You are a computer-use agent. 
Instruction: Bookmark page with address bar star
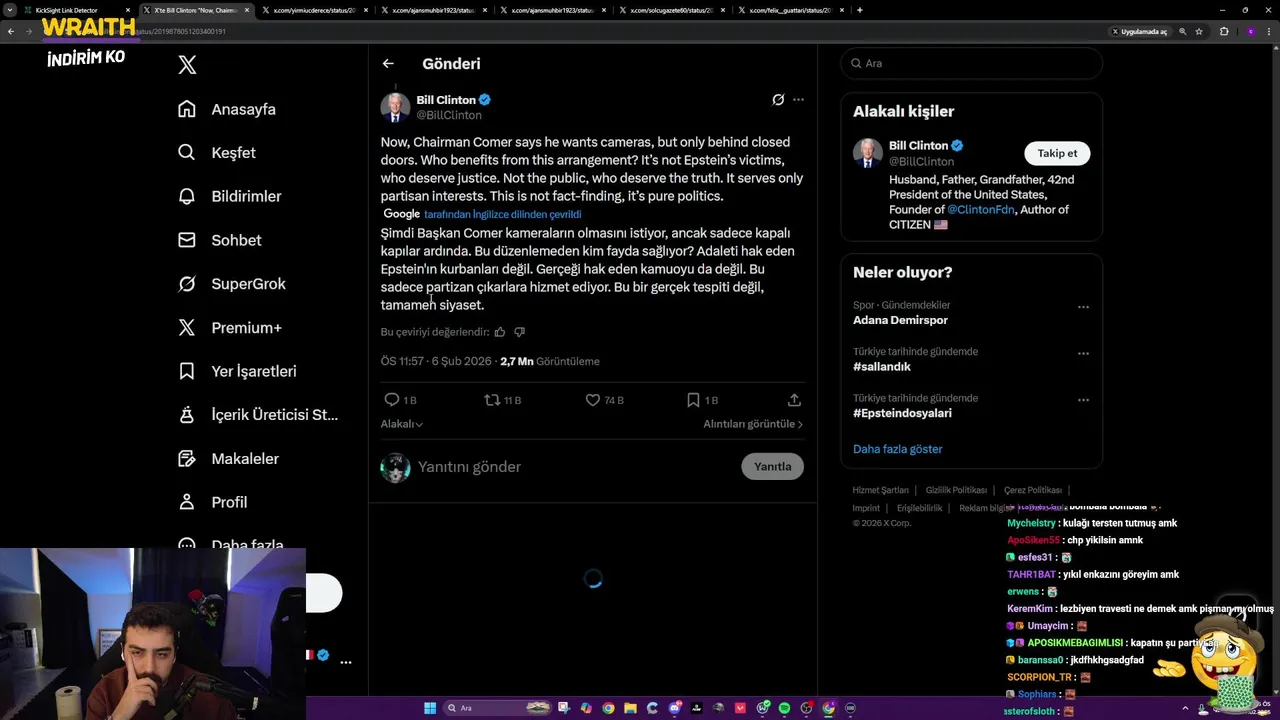pos(1199,32)
